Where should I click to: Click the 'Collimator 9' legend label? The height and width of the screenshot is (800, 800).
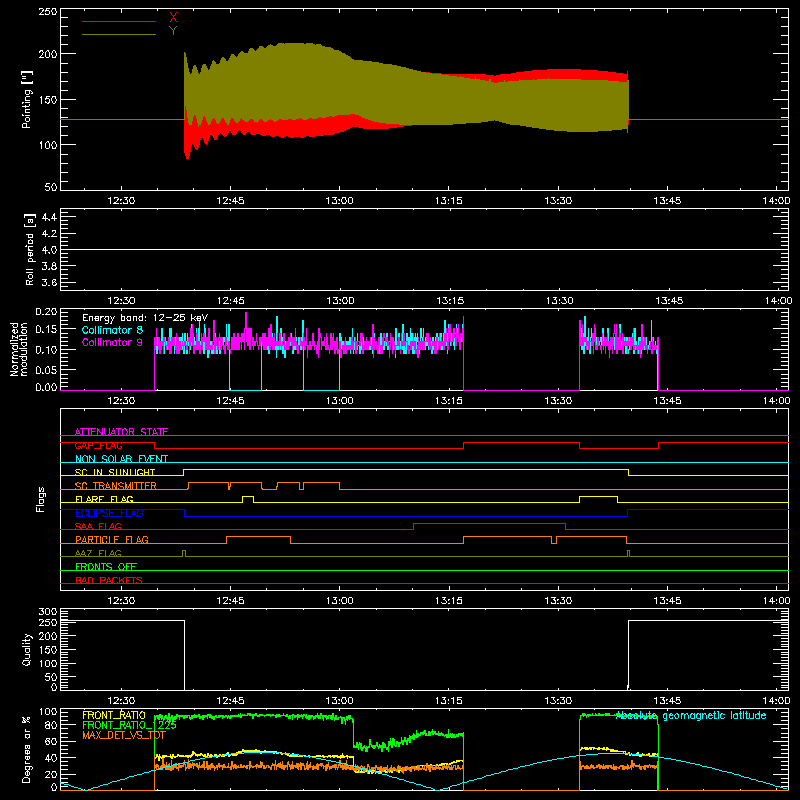click(112, 342)
